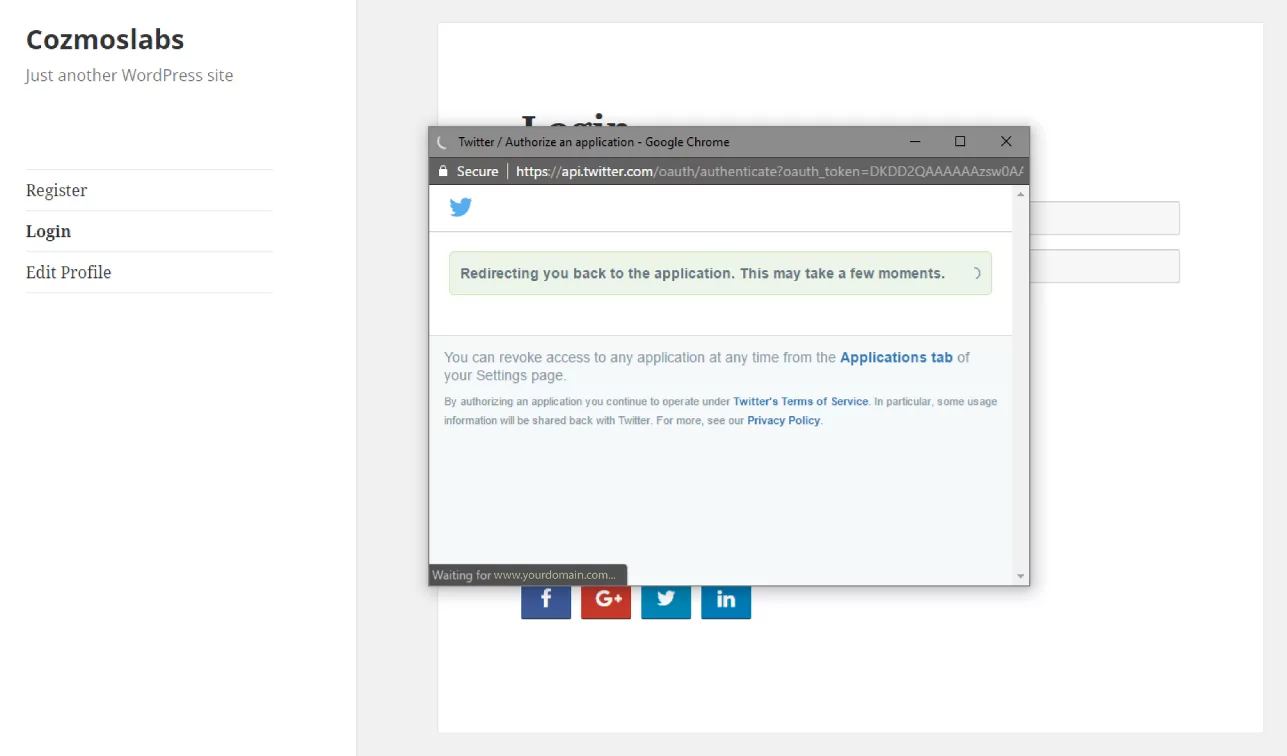This screenshot has width=1287, height=756.
Task: Click the second login input field
Action: [x=1104, y=266]
